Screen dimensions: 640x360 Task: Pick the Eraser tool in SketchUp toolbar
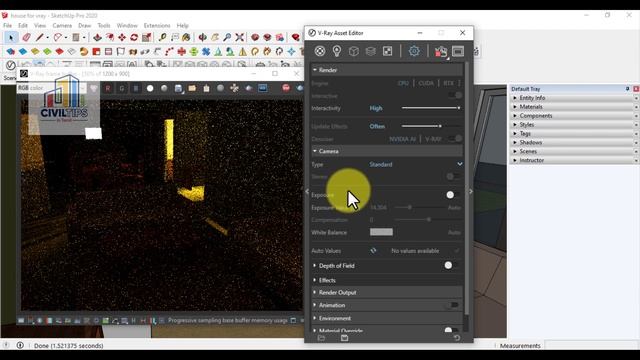[26, 38]
